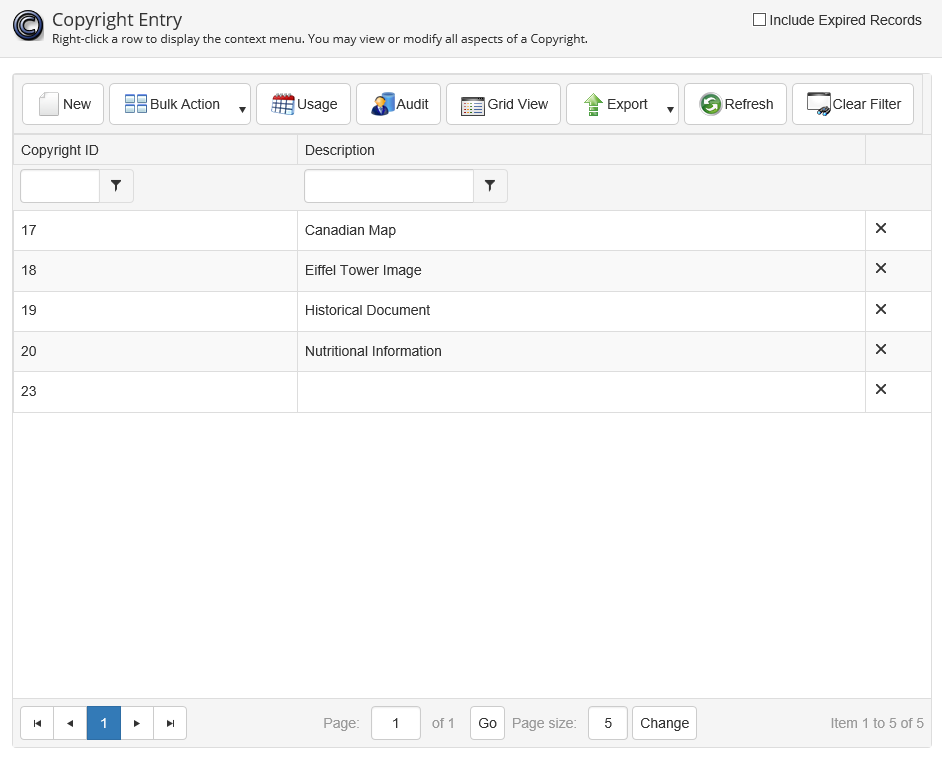Open the Copyright ID filter options
Image resolution: width=942 pixels, height=760 pixels.
[x=117, y=186]
